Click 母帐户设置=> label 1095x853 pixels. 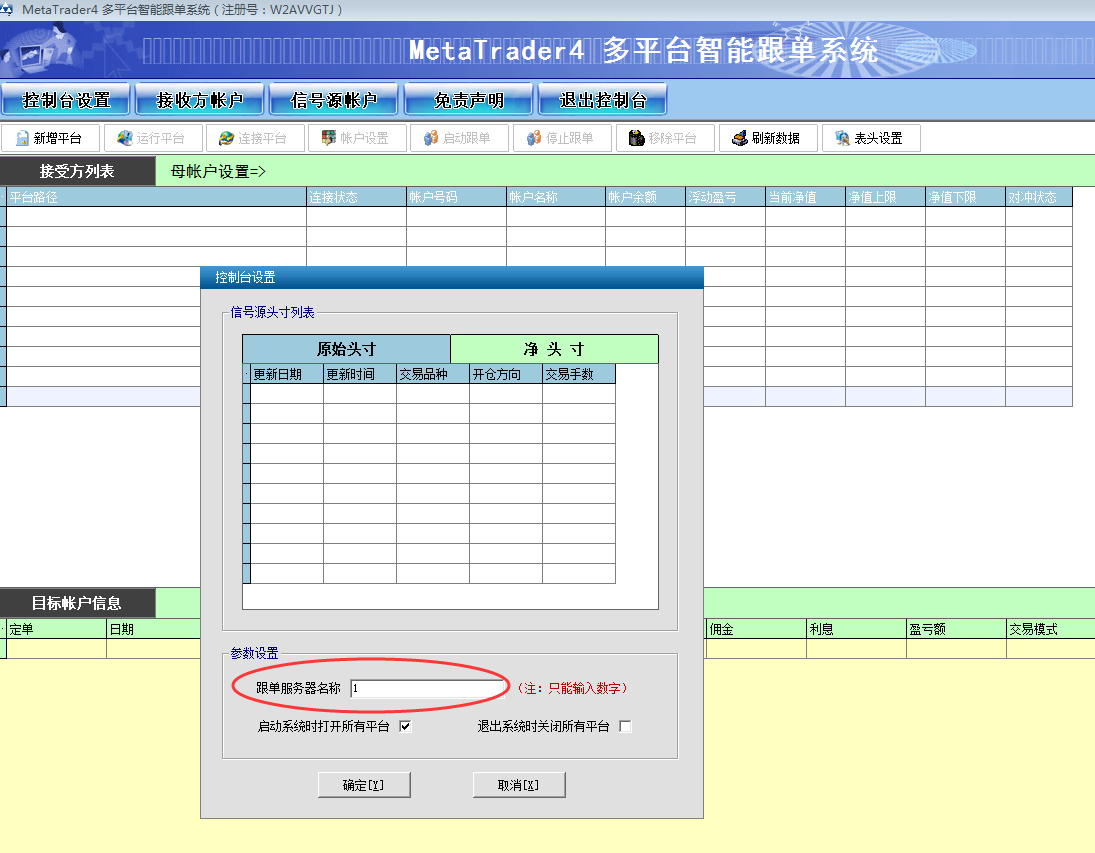pos(218,171)
